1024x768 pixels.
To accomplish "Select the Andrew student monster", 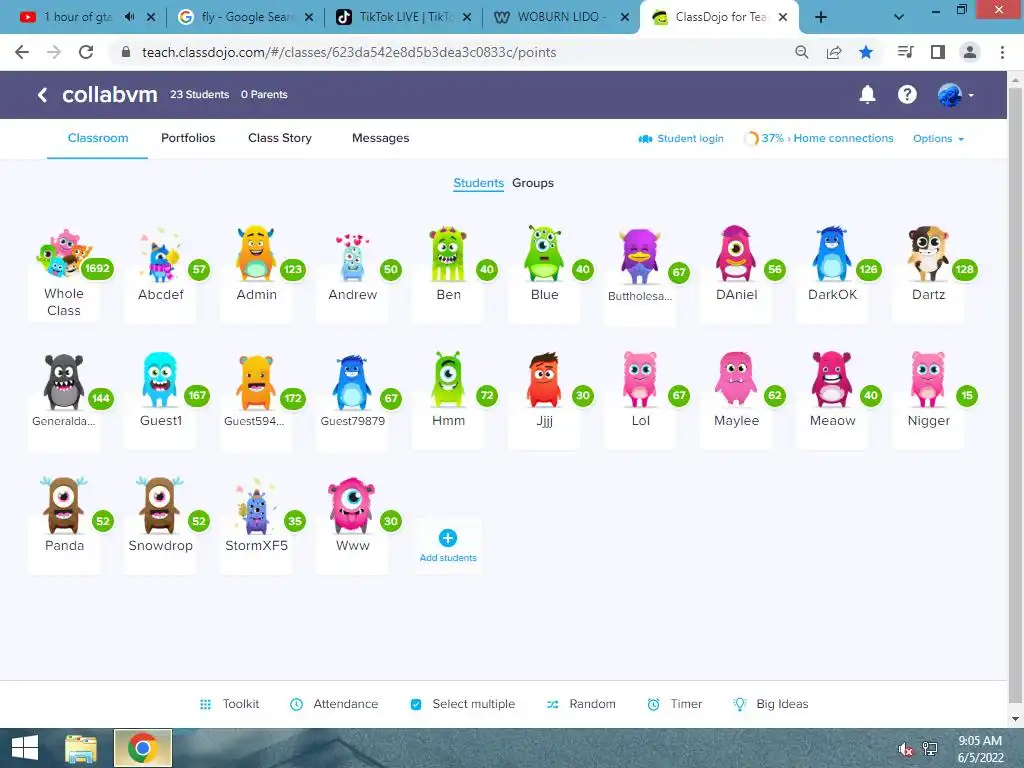I will pyautogui.click(x=352, y=257).
